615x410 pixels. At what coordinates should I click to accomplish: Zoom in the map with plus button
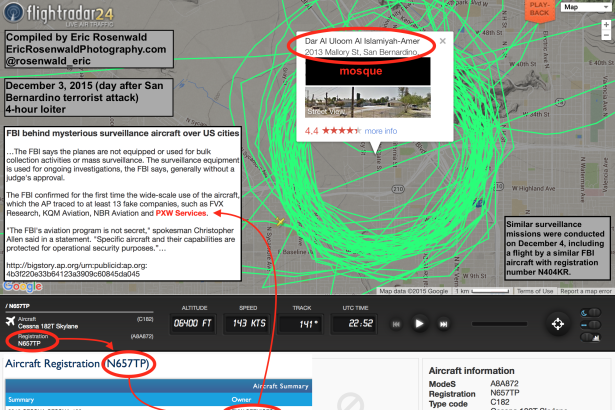pyautogui.click(x=606, y=24)
